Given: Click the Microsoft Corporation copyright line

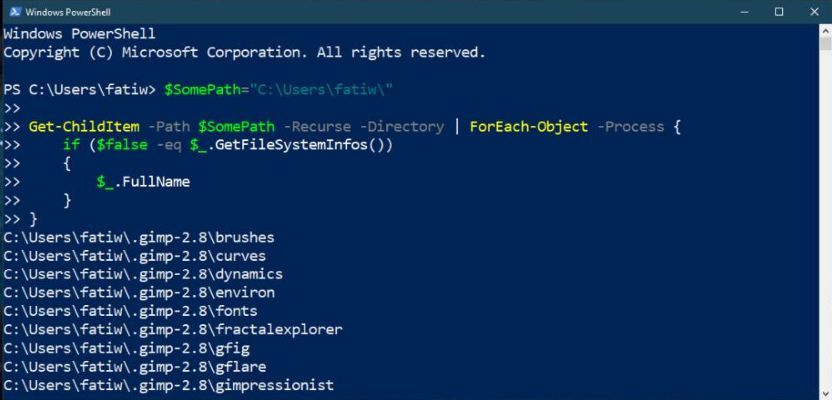Looking at the screenshot, I should pyautogui.click(x=244, y=52).
